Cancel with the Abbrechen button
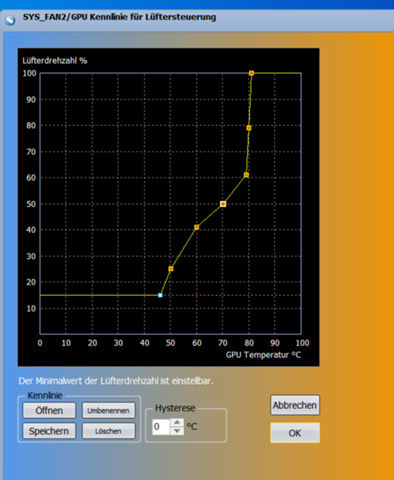The height and width of the screenshot is (480, 394). coord(295,405)
